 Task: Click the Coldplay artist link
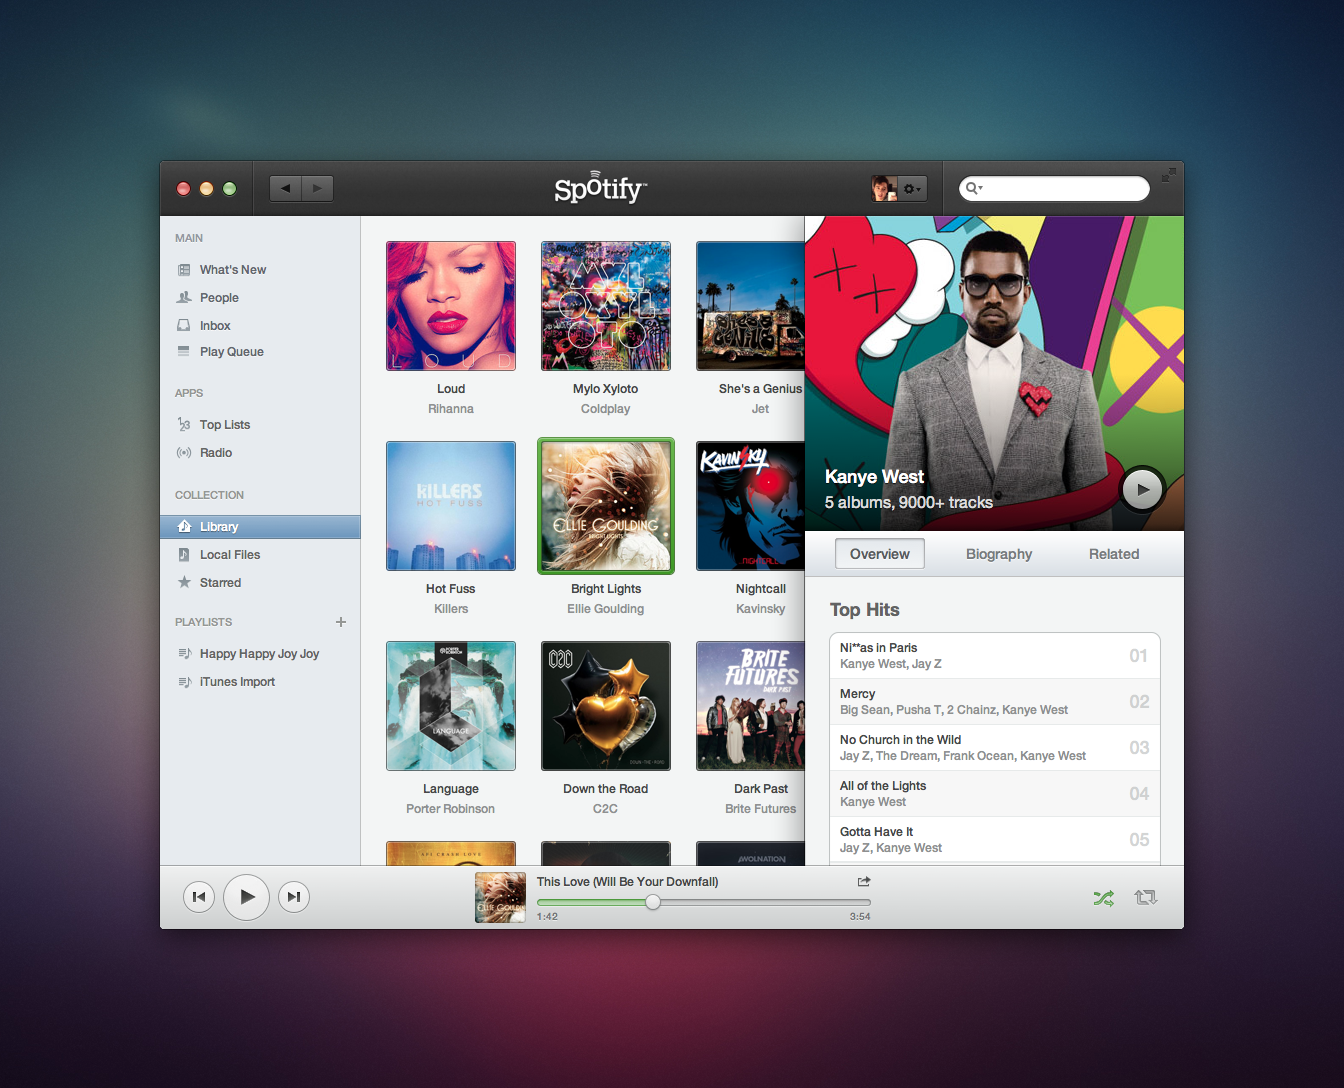click(606, 409)
